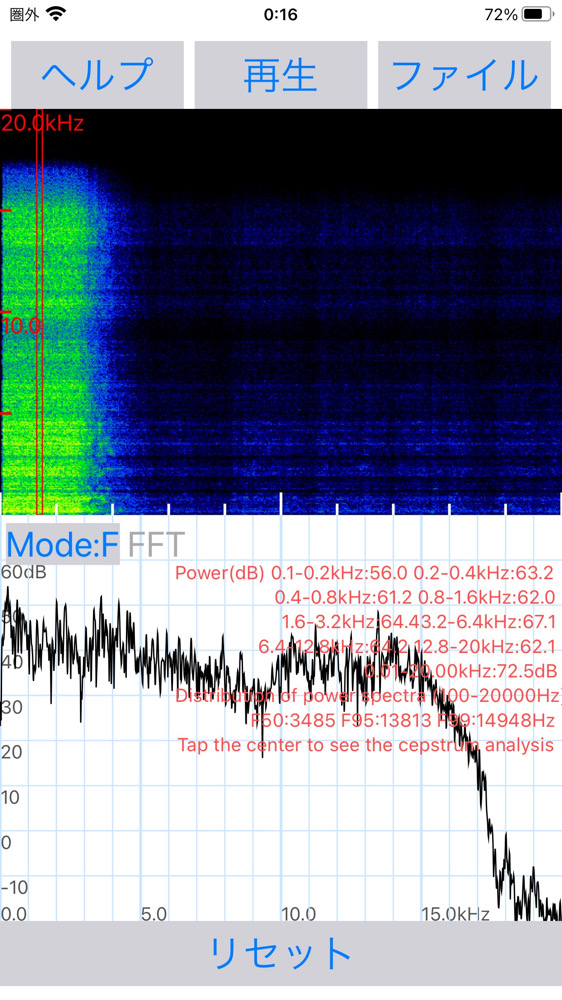Tap the 20.0kHz label on spectrogram

click(x=43, y=122)
